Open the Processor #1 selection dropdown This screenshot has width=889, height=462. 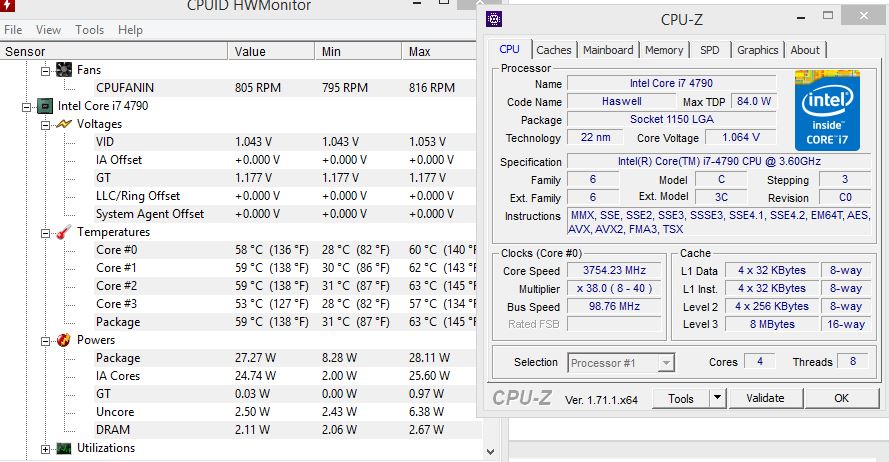666,362
